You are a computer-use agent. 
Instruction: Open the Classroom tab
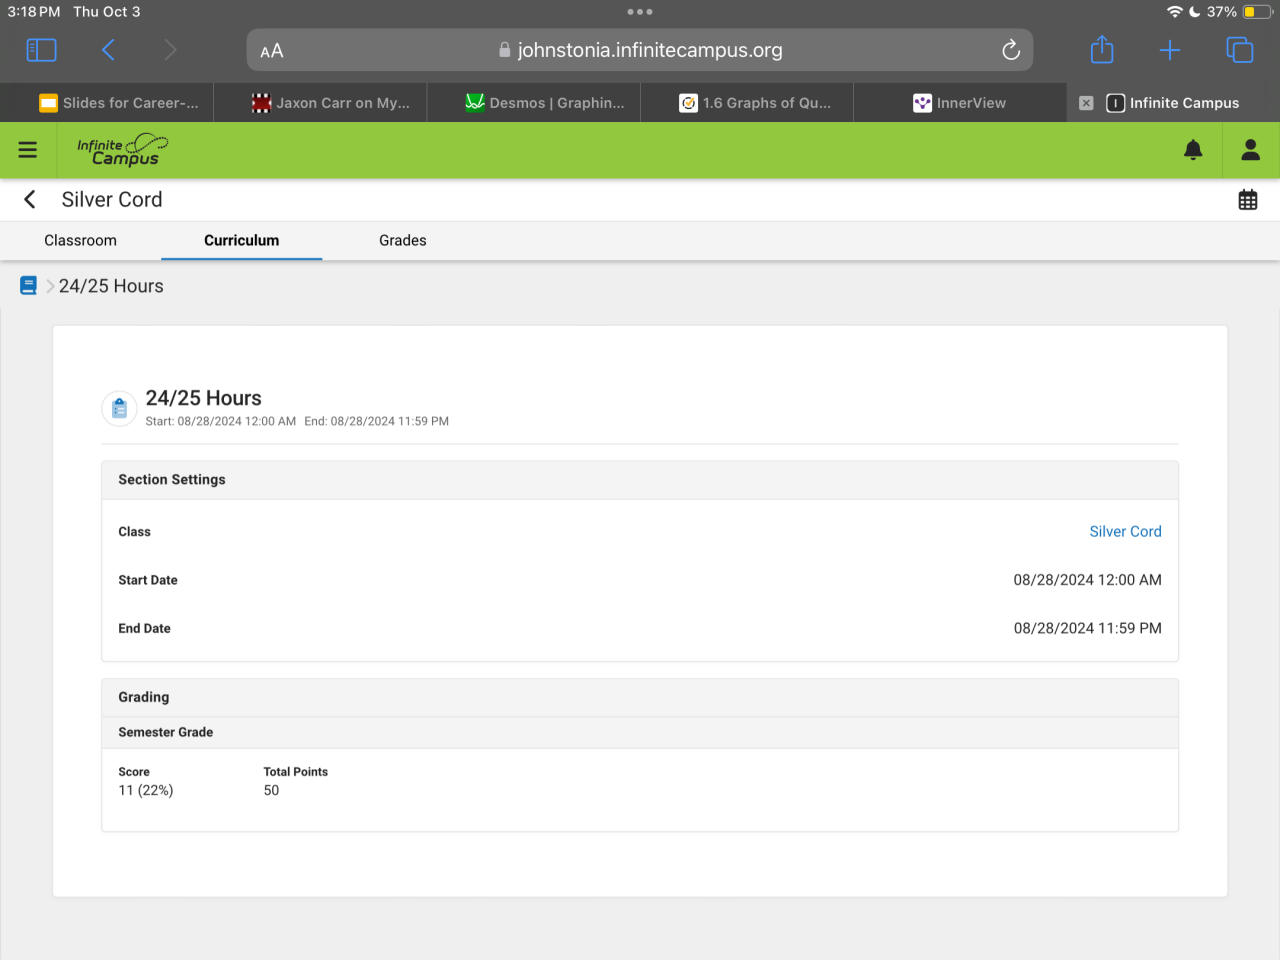[80, 241]
